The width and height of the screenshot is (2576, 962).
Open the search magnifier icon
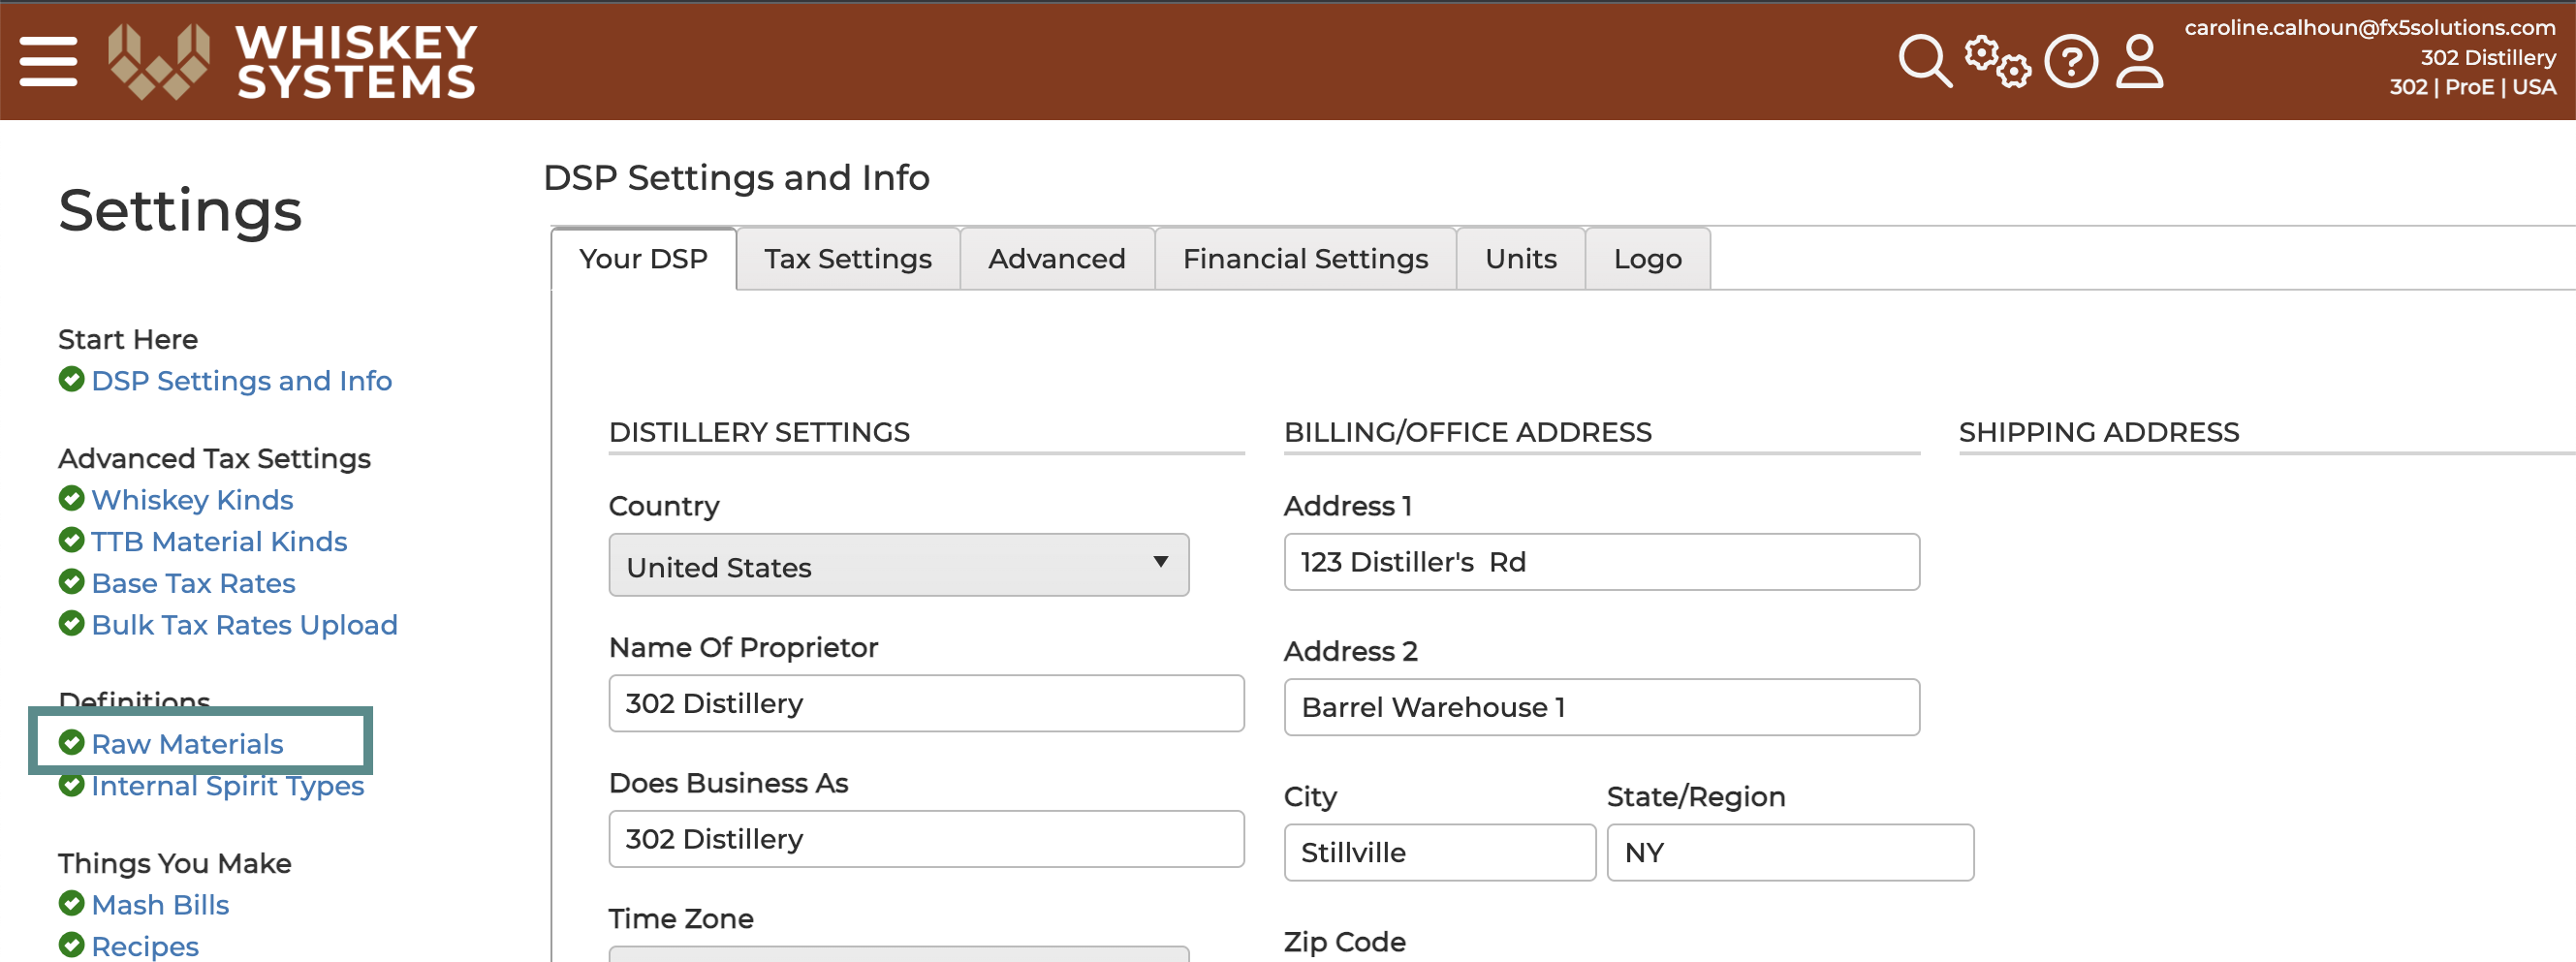point(1924,61)
